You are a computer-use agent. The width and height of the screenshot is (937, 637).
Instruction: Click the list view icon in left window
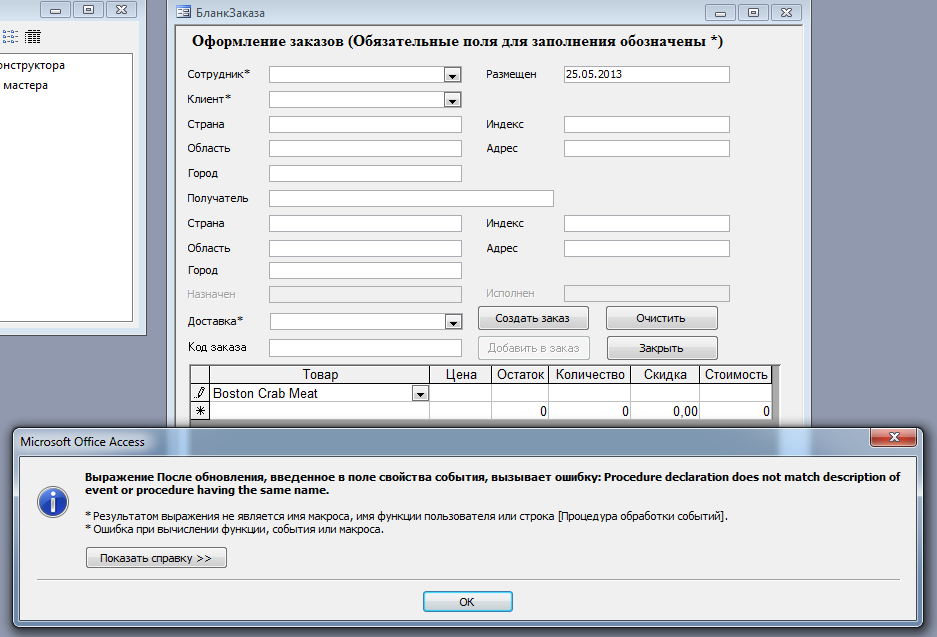point(10,37)
